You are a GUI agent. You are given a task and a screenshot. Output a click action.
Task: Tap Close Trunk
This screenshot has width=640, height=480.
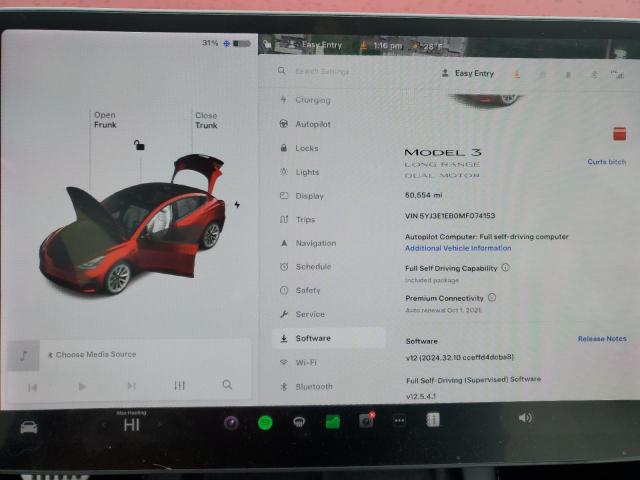[206, 120]
